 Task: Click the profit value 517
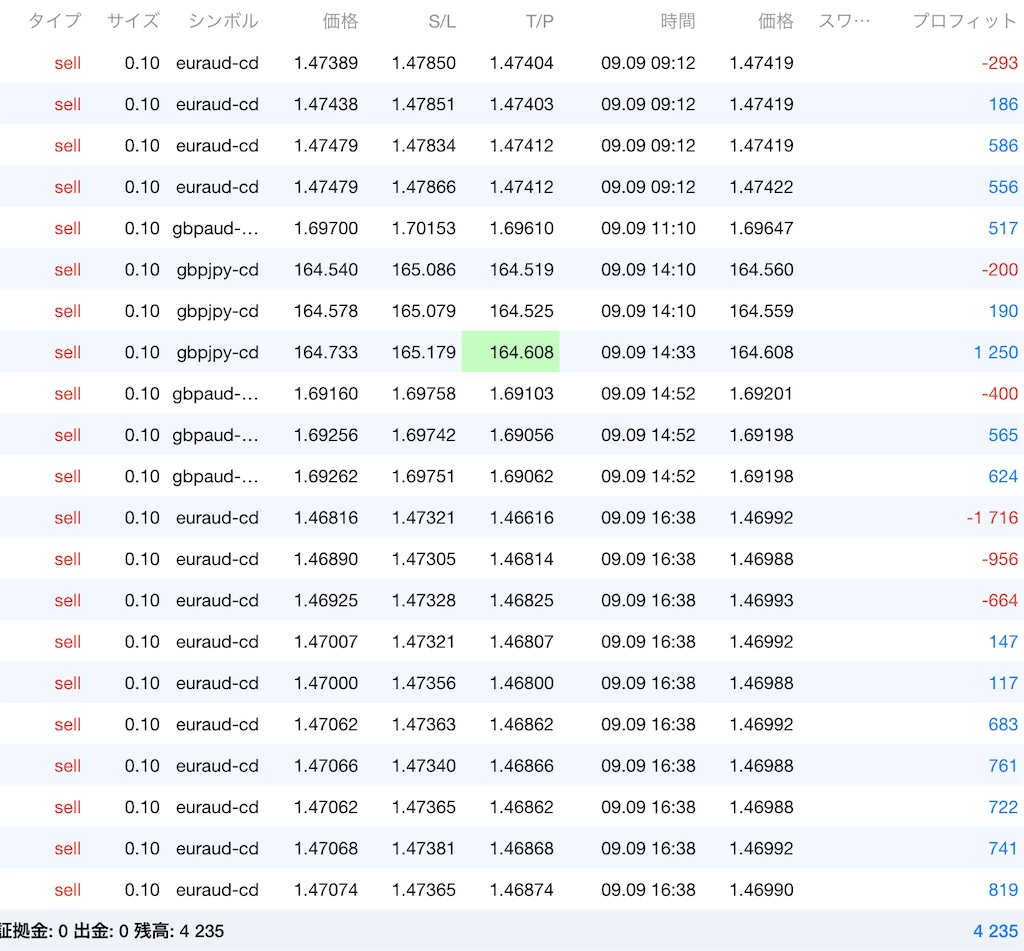tap(1003, 228)
